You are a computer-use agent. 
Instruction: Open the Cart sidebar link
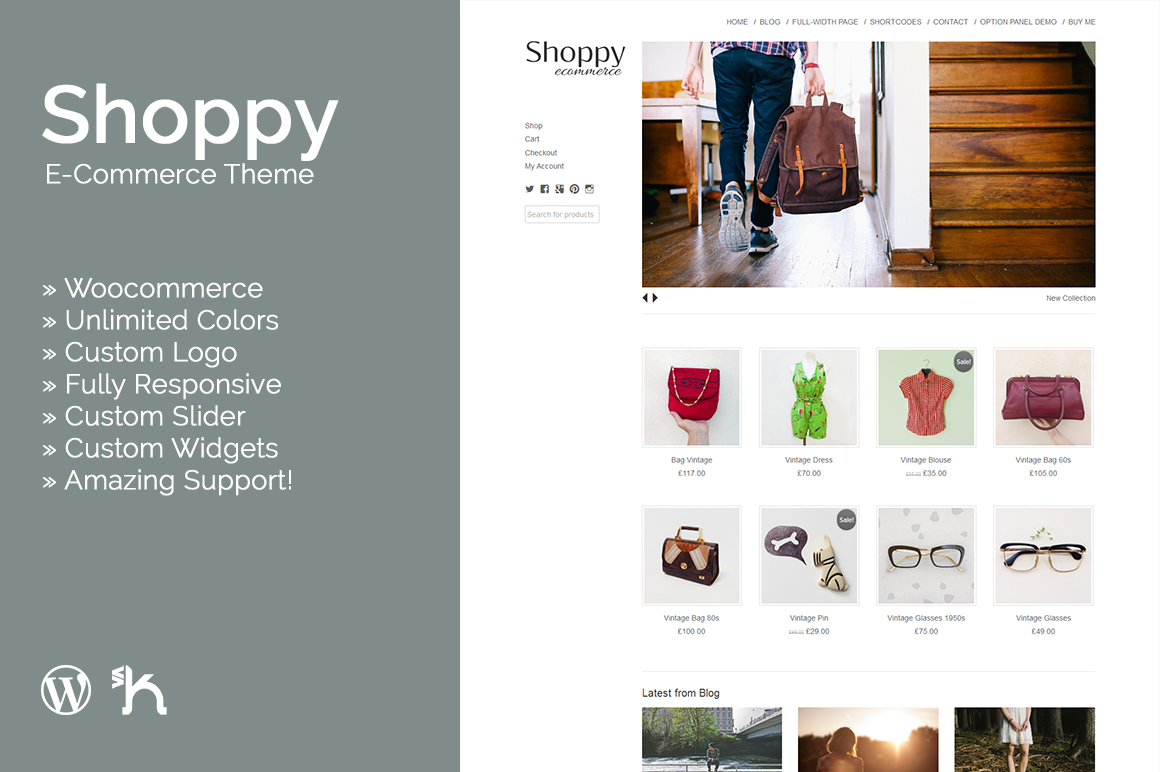(532, 139)
